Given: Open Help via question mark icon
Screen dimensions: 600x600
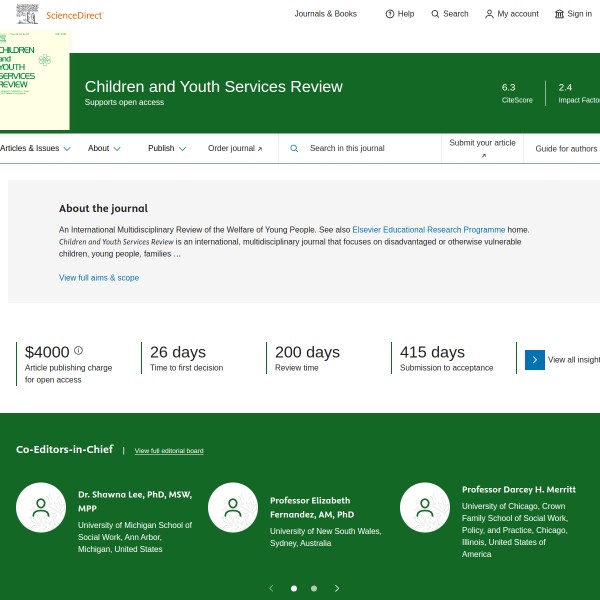Looking at the screenshot, I should point(390,14).
